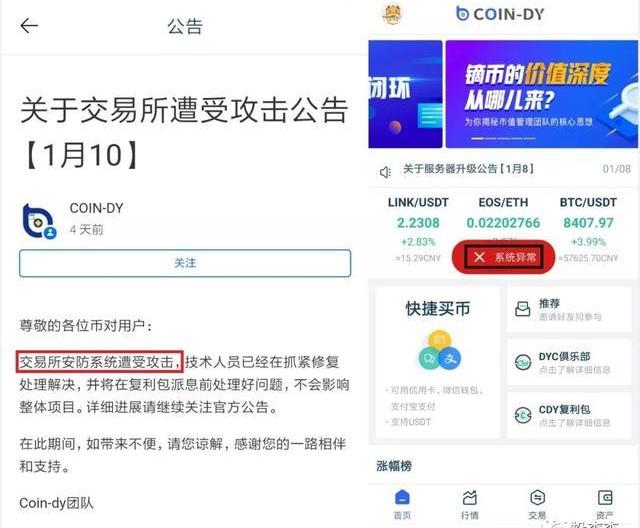Switch to 行情 market tab
Screen dimensions: 640x528
tap(469, 504)
